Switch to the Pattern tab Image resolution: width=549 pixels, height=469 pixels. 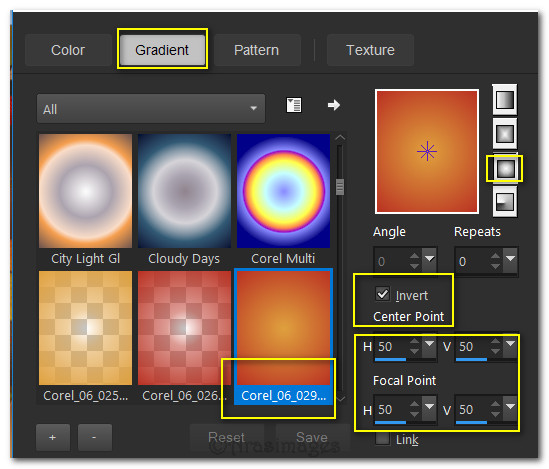[257, 50]
